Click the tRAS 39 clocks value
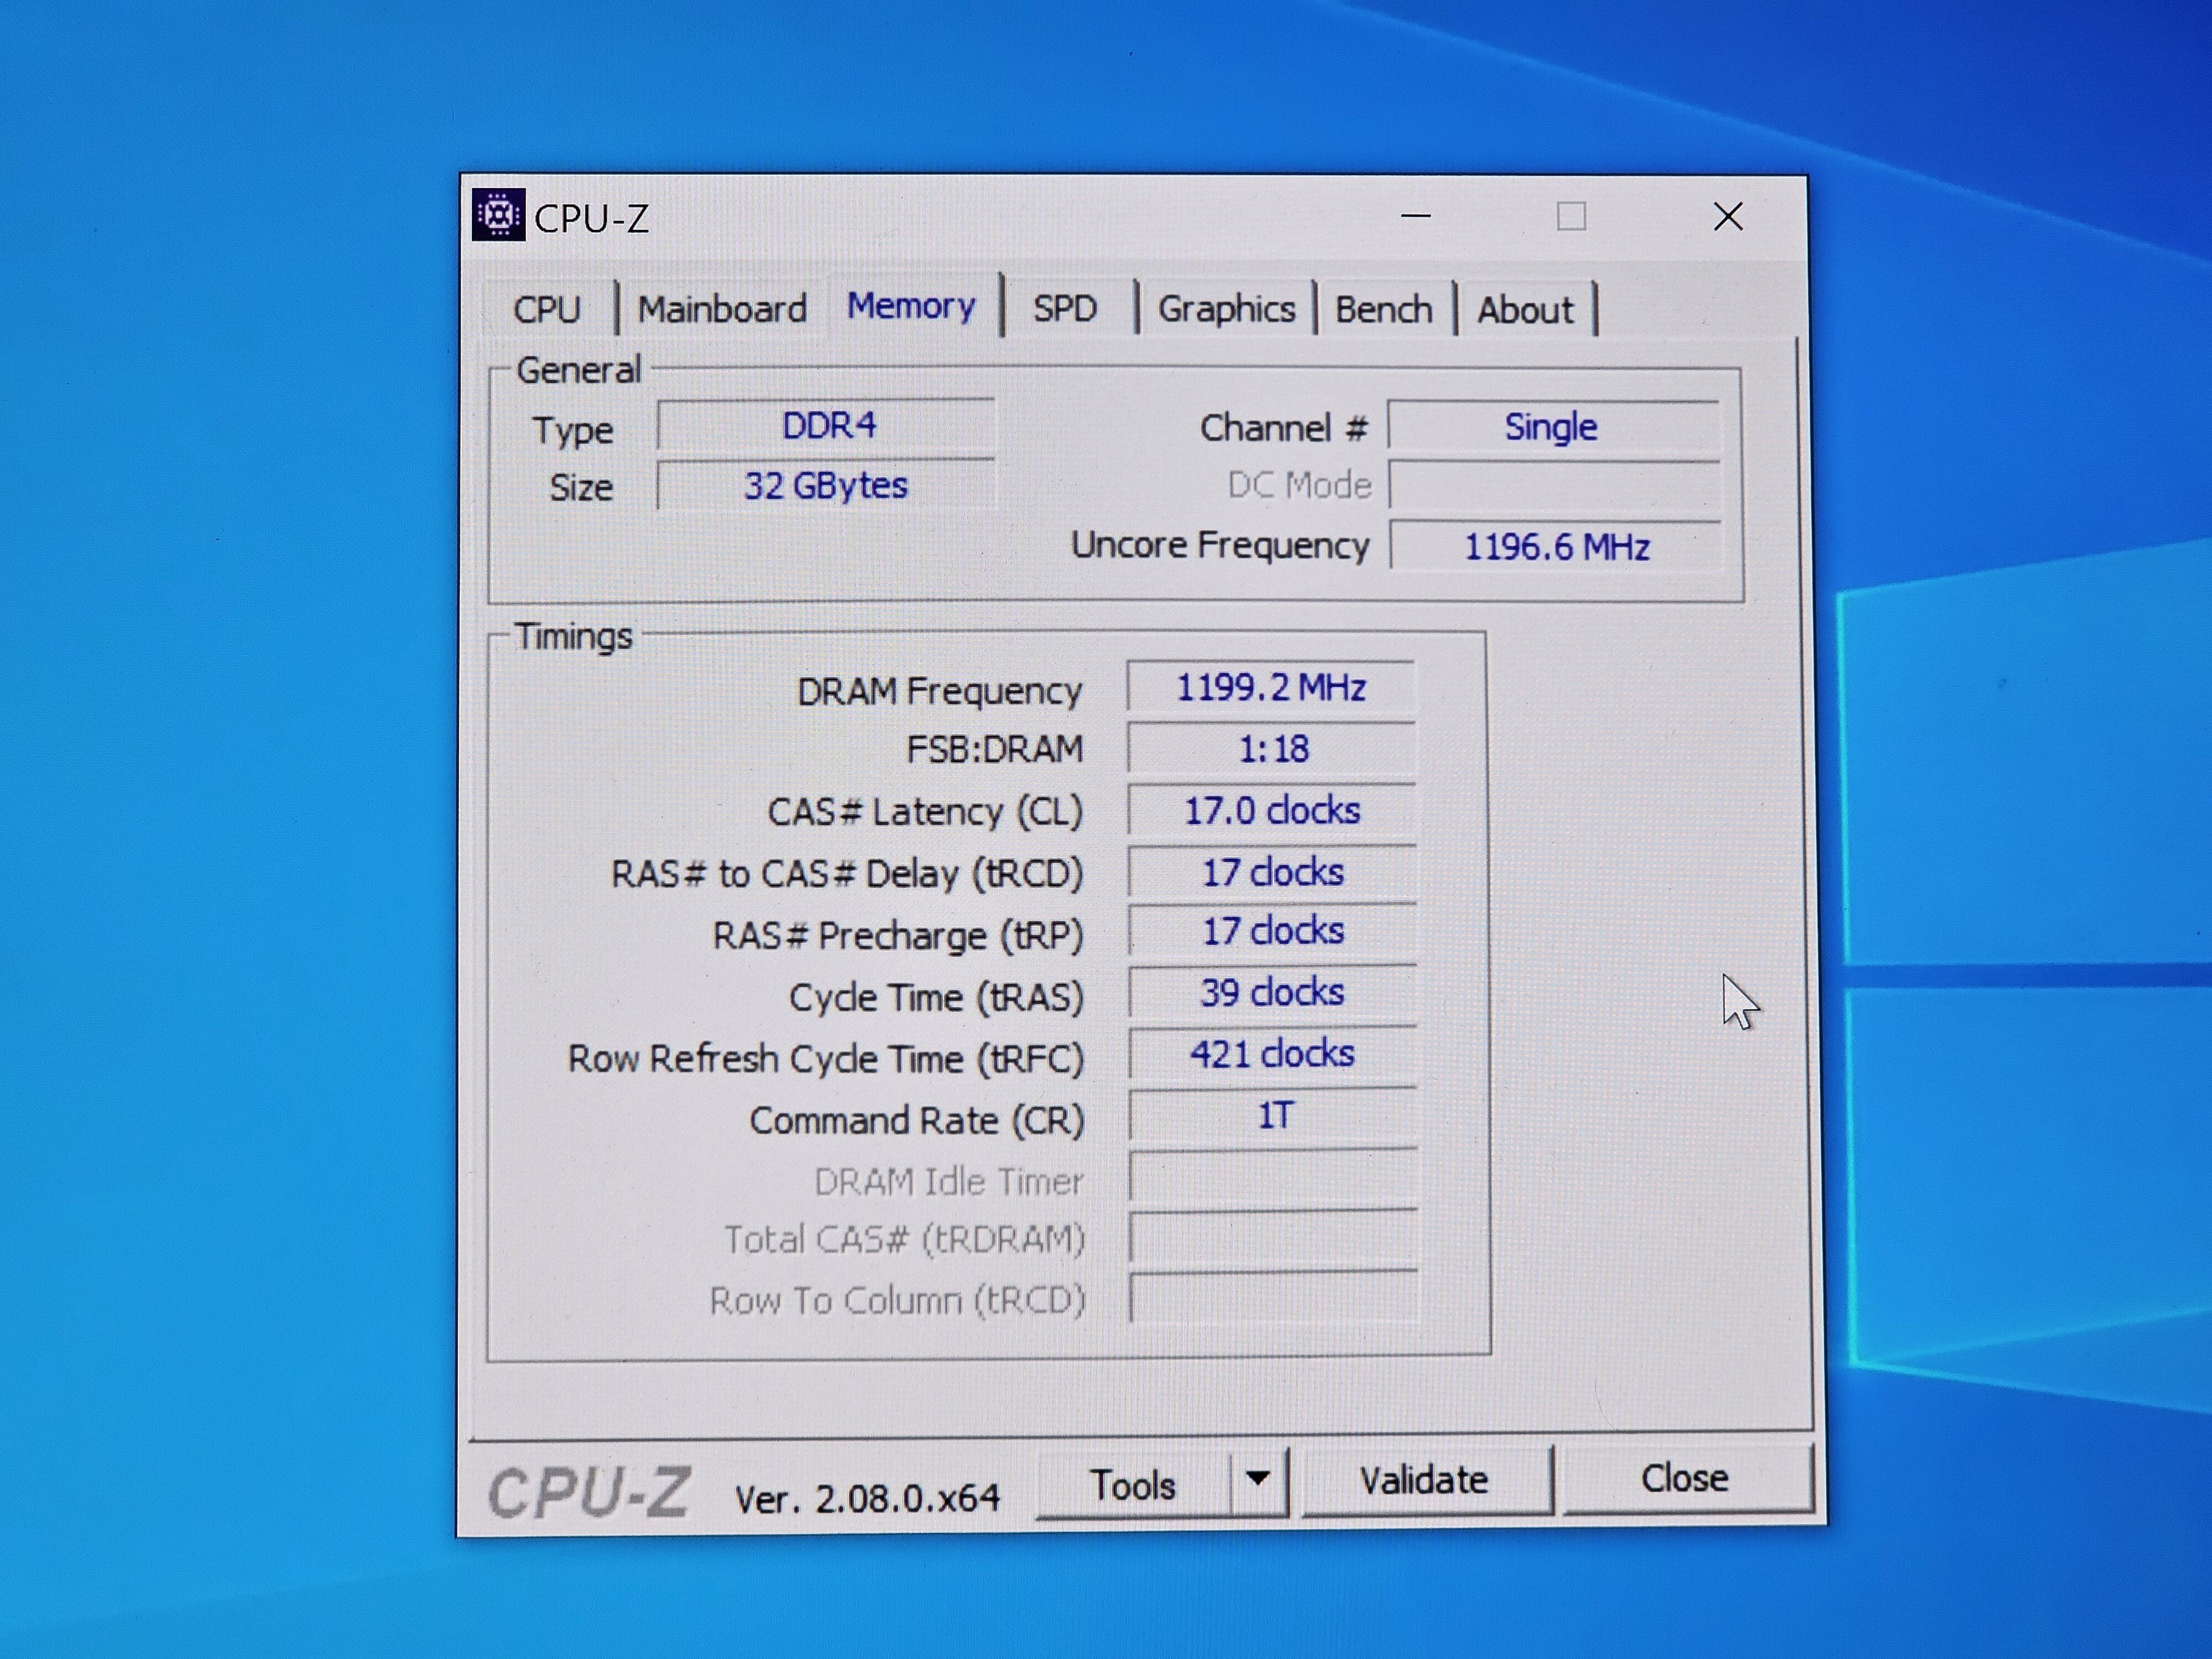Image resolution: width=2212 pixels, height=1659 pixels. 1272,992
